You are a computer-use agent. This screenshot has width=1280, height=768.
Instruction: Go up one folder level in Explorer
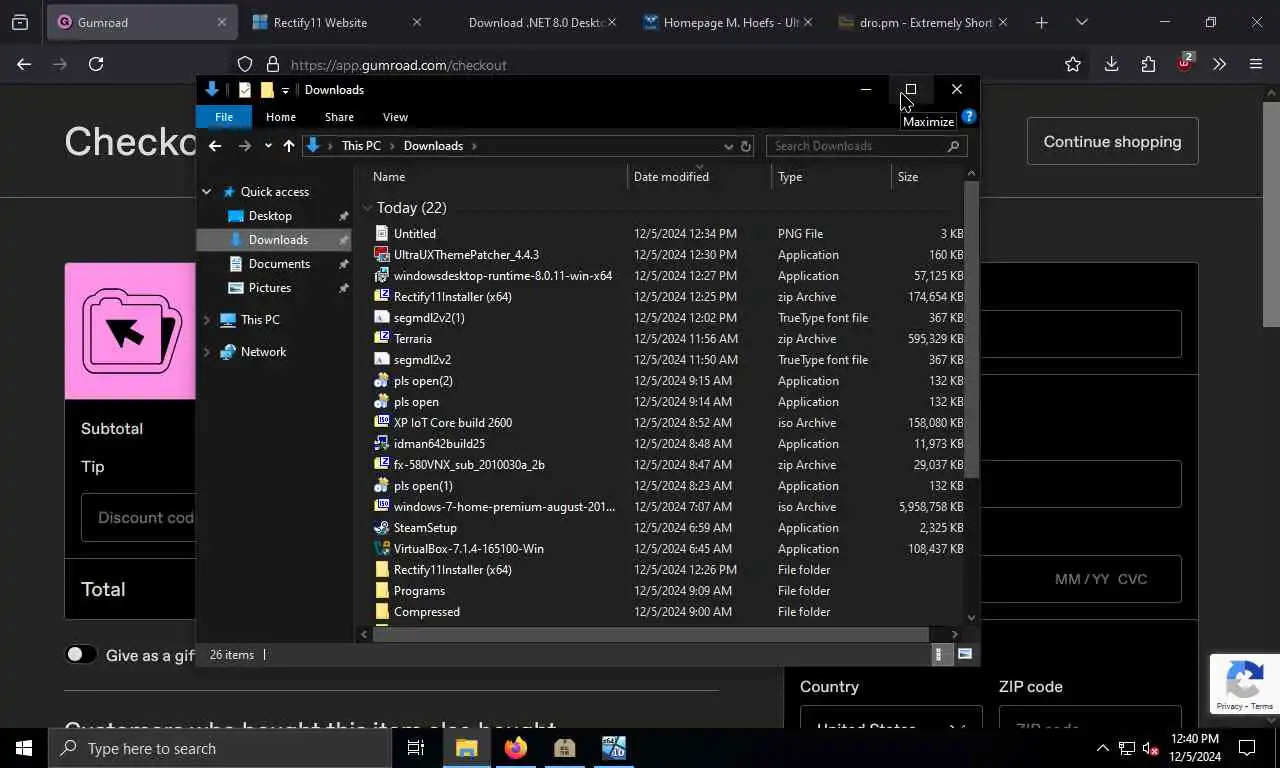click(x=289, y=146)
